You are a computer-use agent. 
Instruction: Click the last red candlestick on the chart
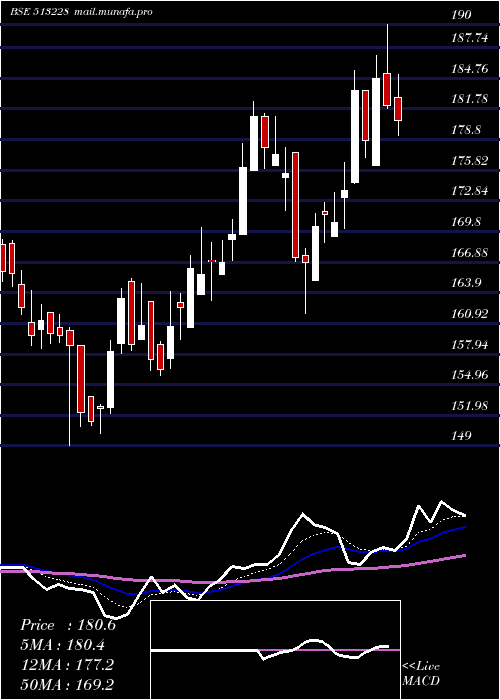pyautogui.click(x=398, y=108)
